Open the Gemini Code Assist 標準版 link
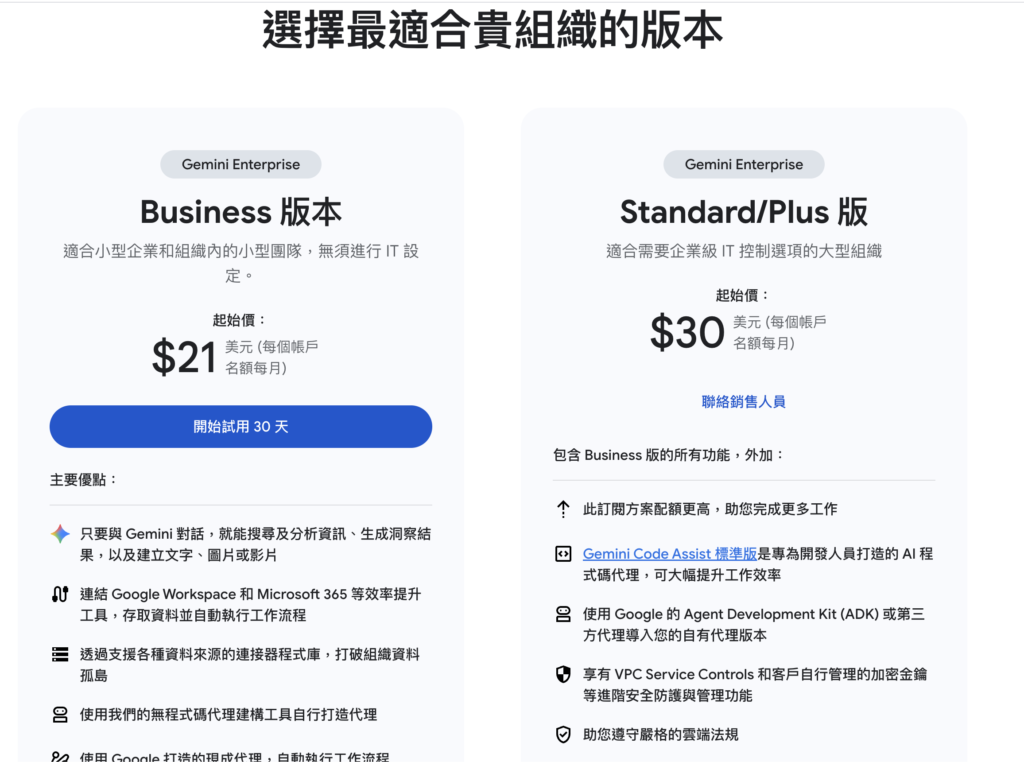The height and width of the screenshot is (762, 1024). pyautogui.click(x=669, y=553)
